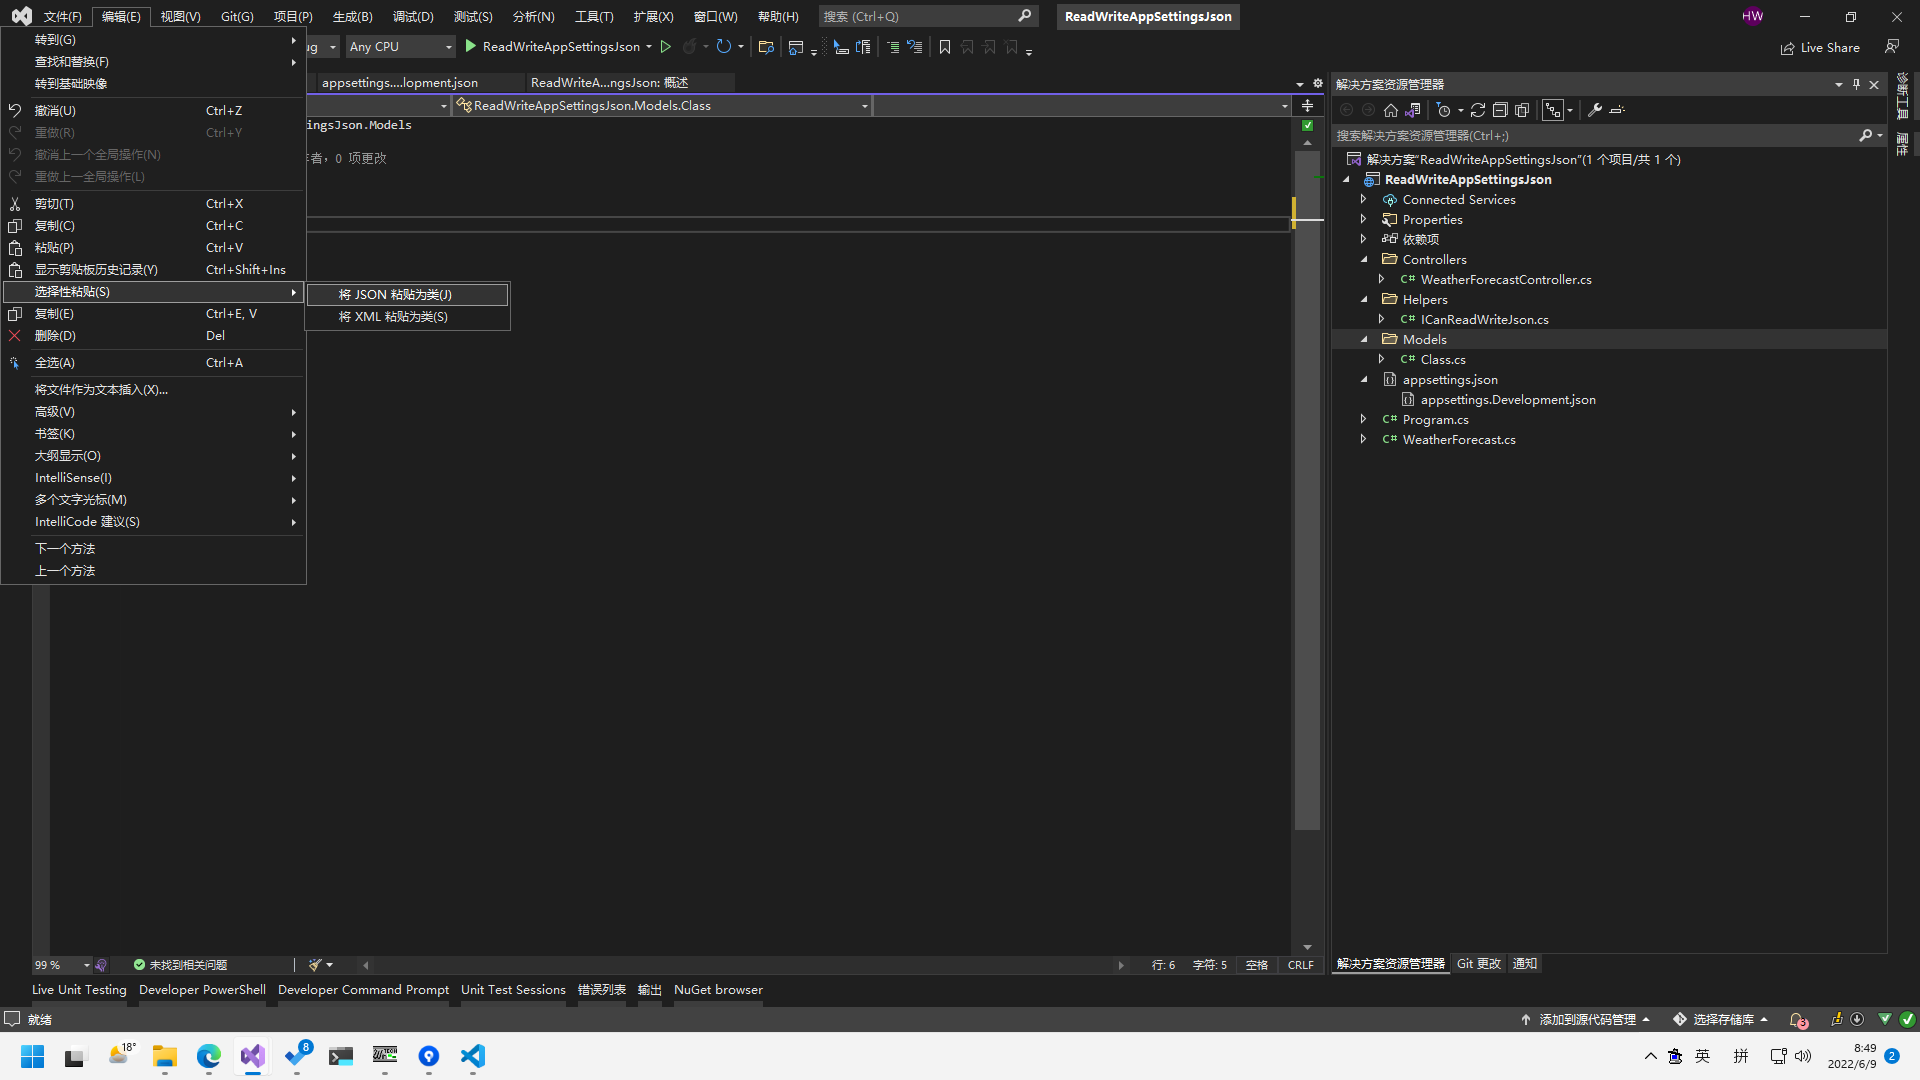
Task: Toggle pin on Solution Explorer panel
Action: coord(1856,85)
